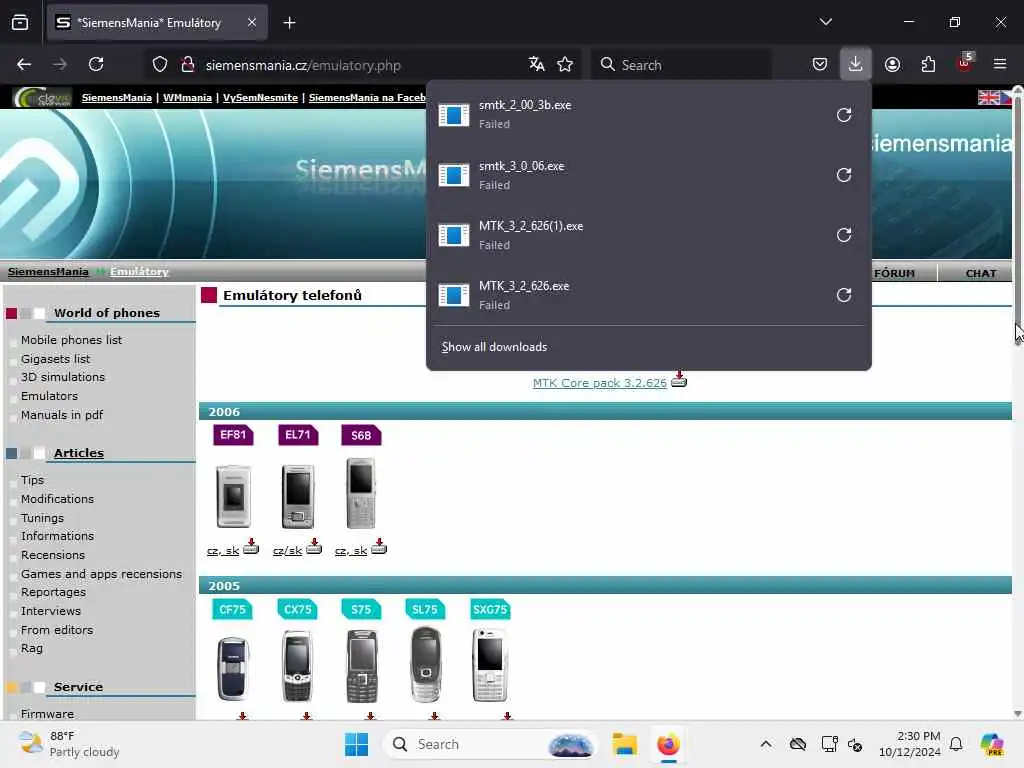This screenshot has width=1024, height=768.
Task: Click the S68 phone label
Action: pos(361,436)
